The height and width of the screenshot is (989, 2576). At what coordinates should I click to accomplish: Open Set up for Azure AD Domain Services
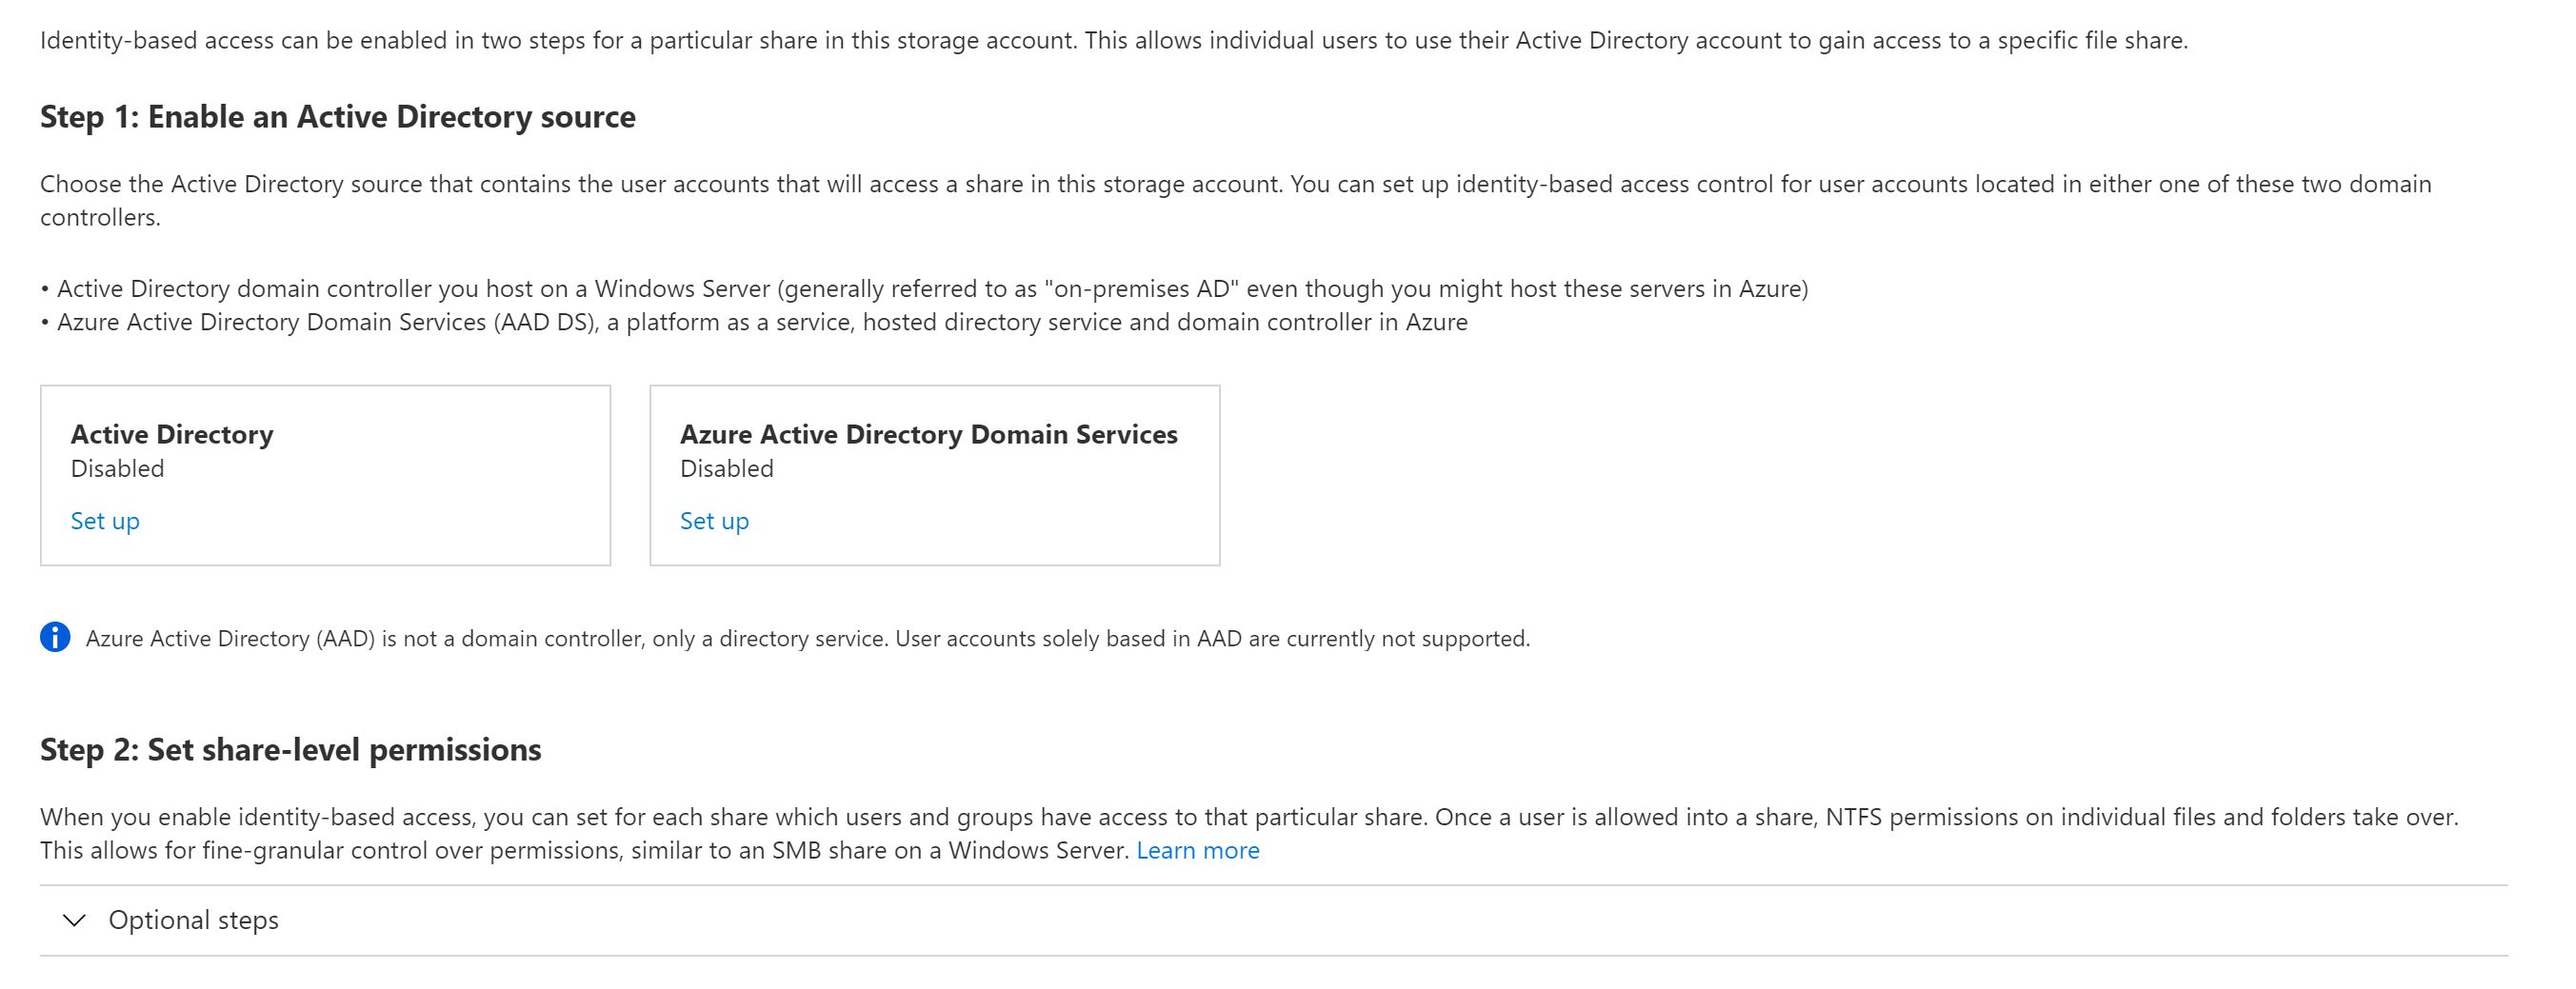(x=714, y=521)
